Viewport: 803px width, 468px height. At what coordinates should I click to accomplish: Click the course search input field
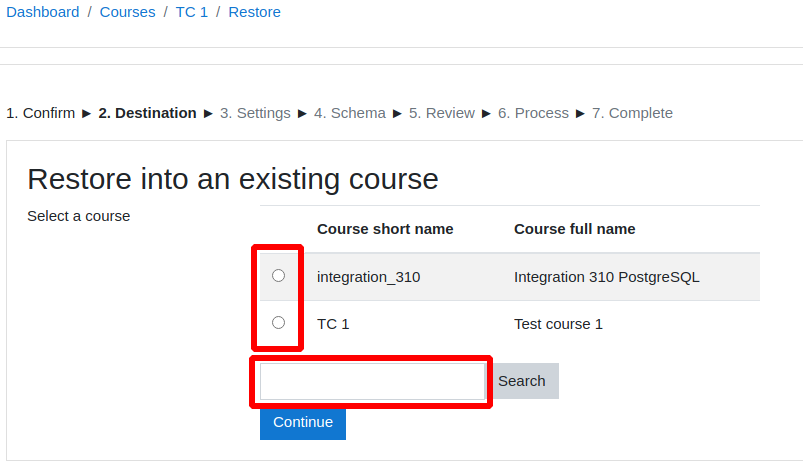click(x=372, y=381)
